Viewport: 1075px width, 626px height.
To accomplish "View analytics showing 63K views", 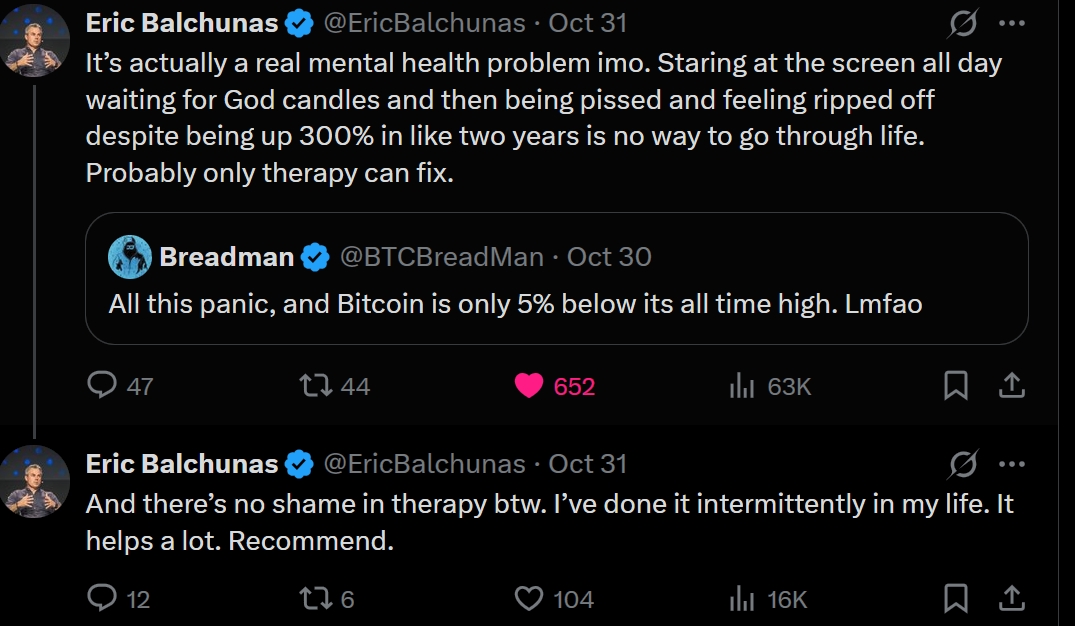I will click(741, 385).
